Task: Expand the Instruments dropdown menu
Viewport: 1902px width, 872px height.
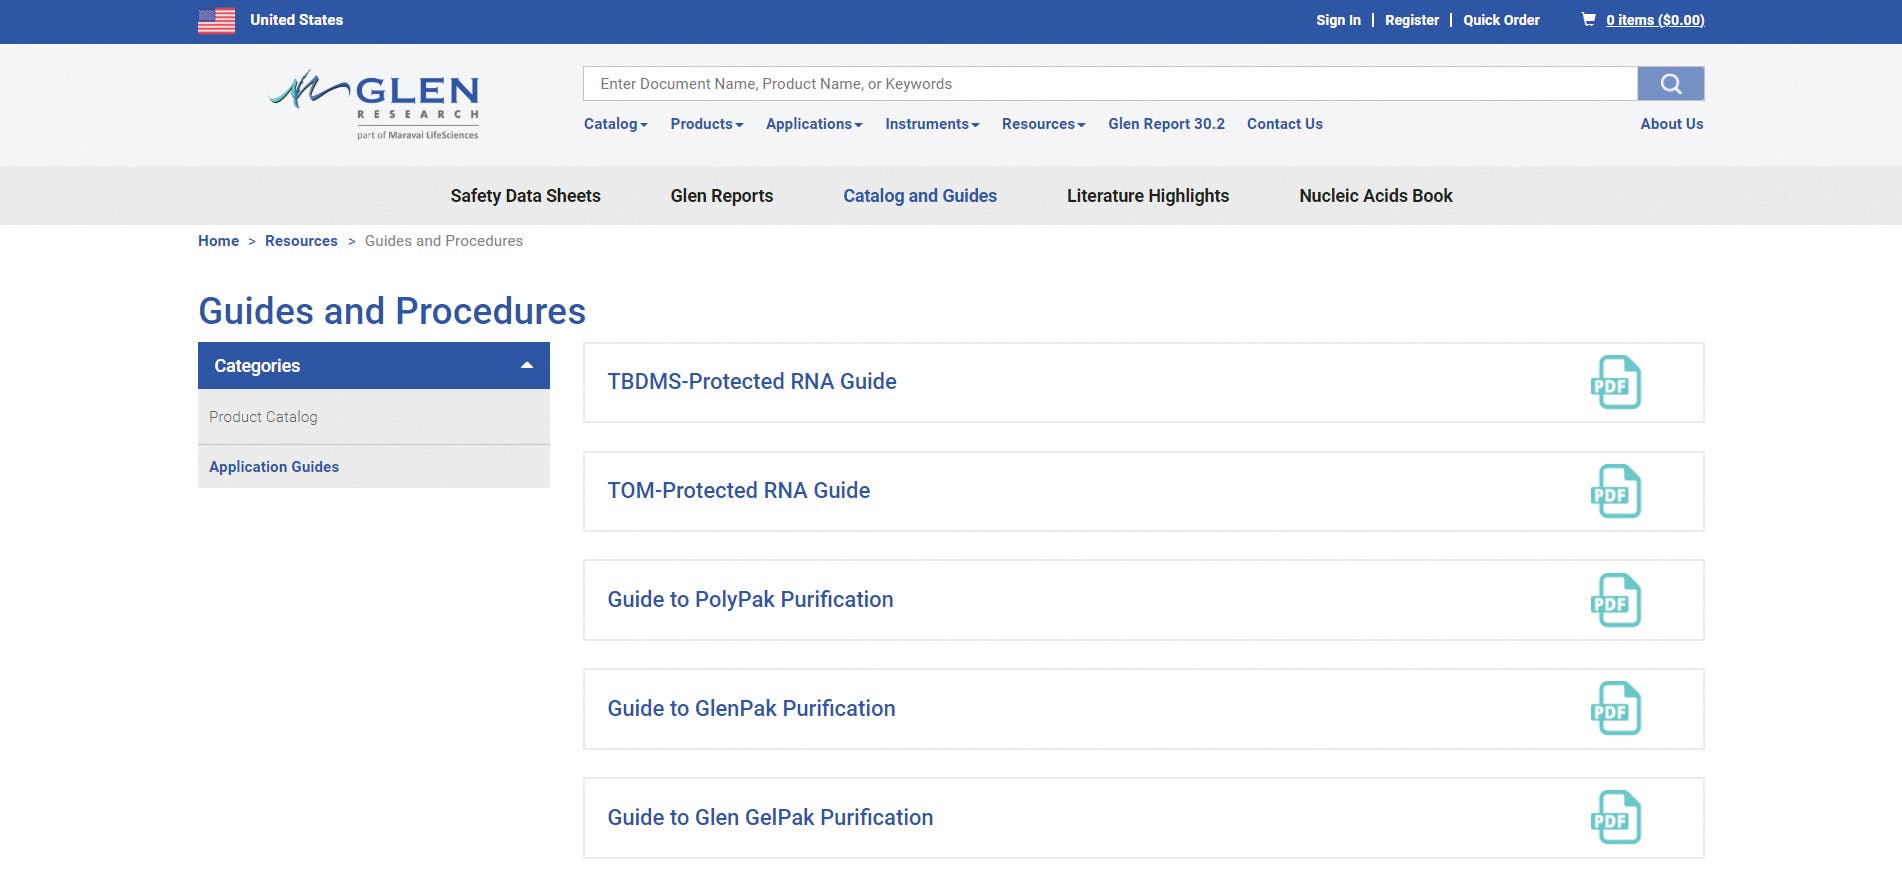Action: (932, 124)
